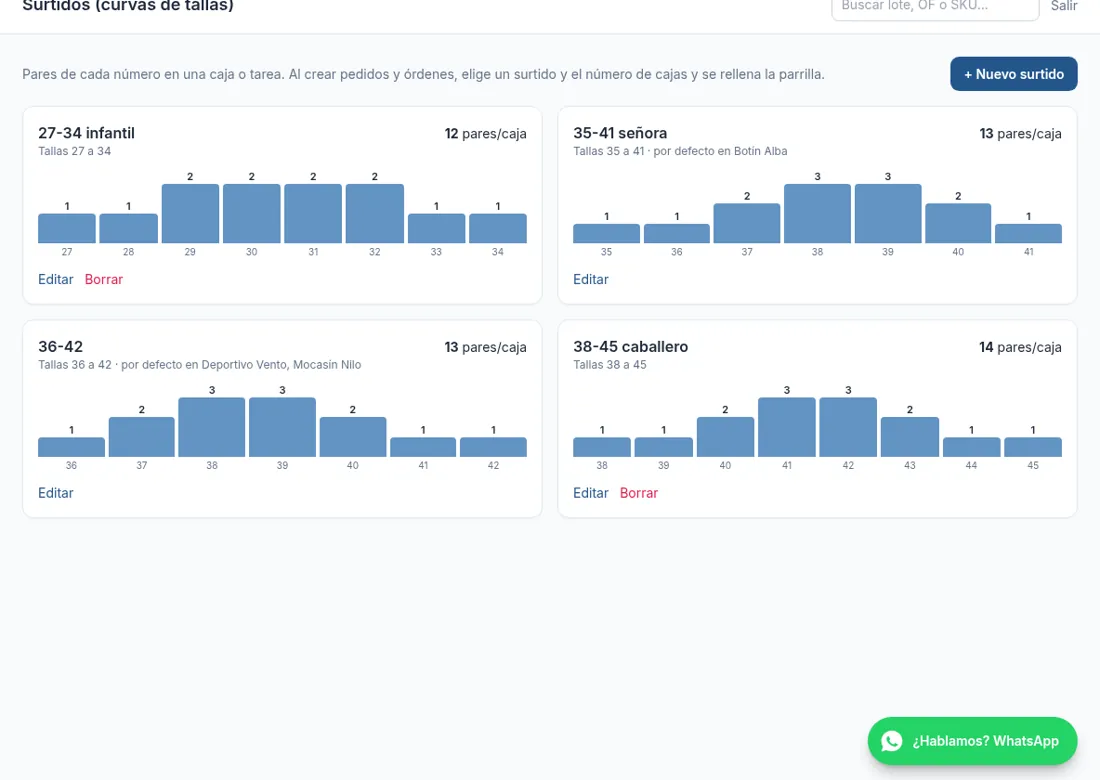Click the Salir link in the header
Screen dimensions: 1100x780
[1064, 6]
